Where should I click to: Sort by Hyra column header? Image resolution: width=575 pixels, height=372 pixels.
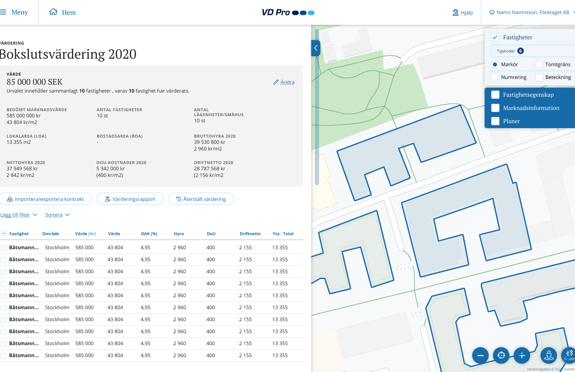click(x=179, y=234)
